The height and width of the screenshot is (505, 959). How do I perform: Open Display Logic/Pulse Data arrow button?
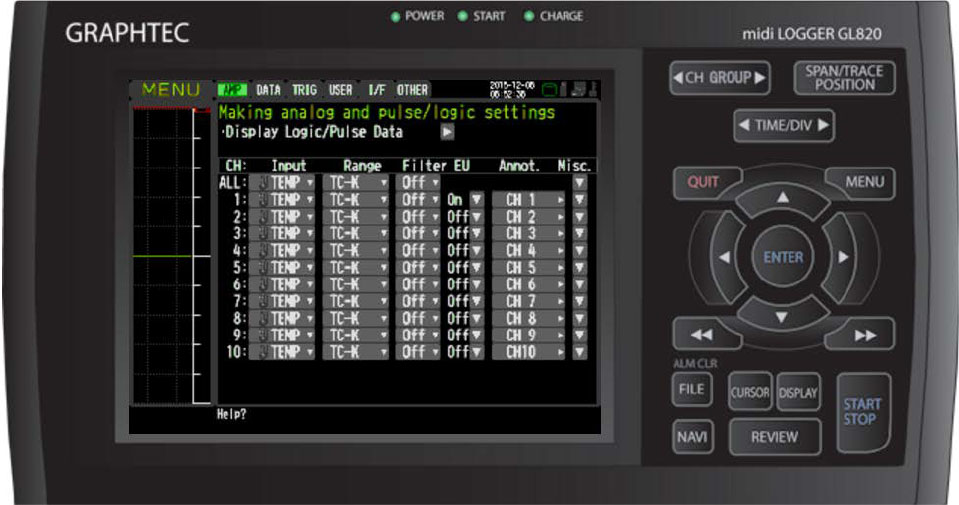tap(448, 131)
